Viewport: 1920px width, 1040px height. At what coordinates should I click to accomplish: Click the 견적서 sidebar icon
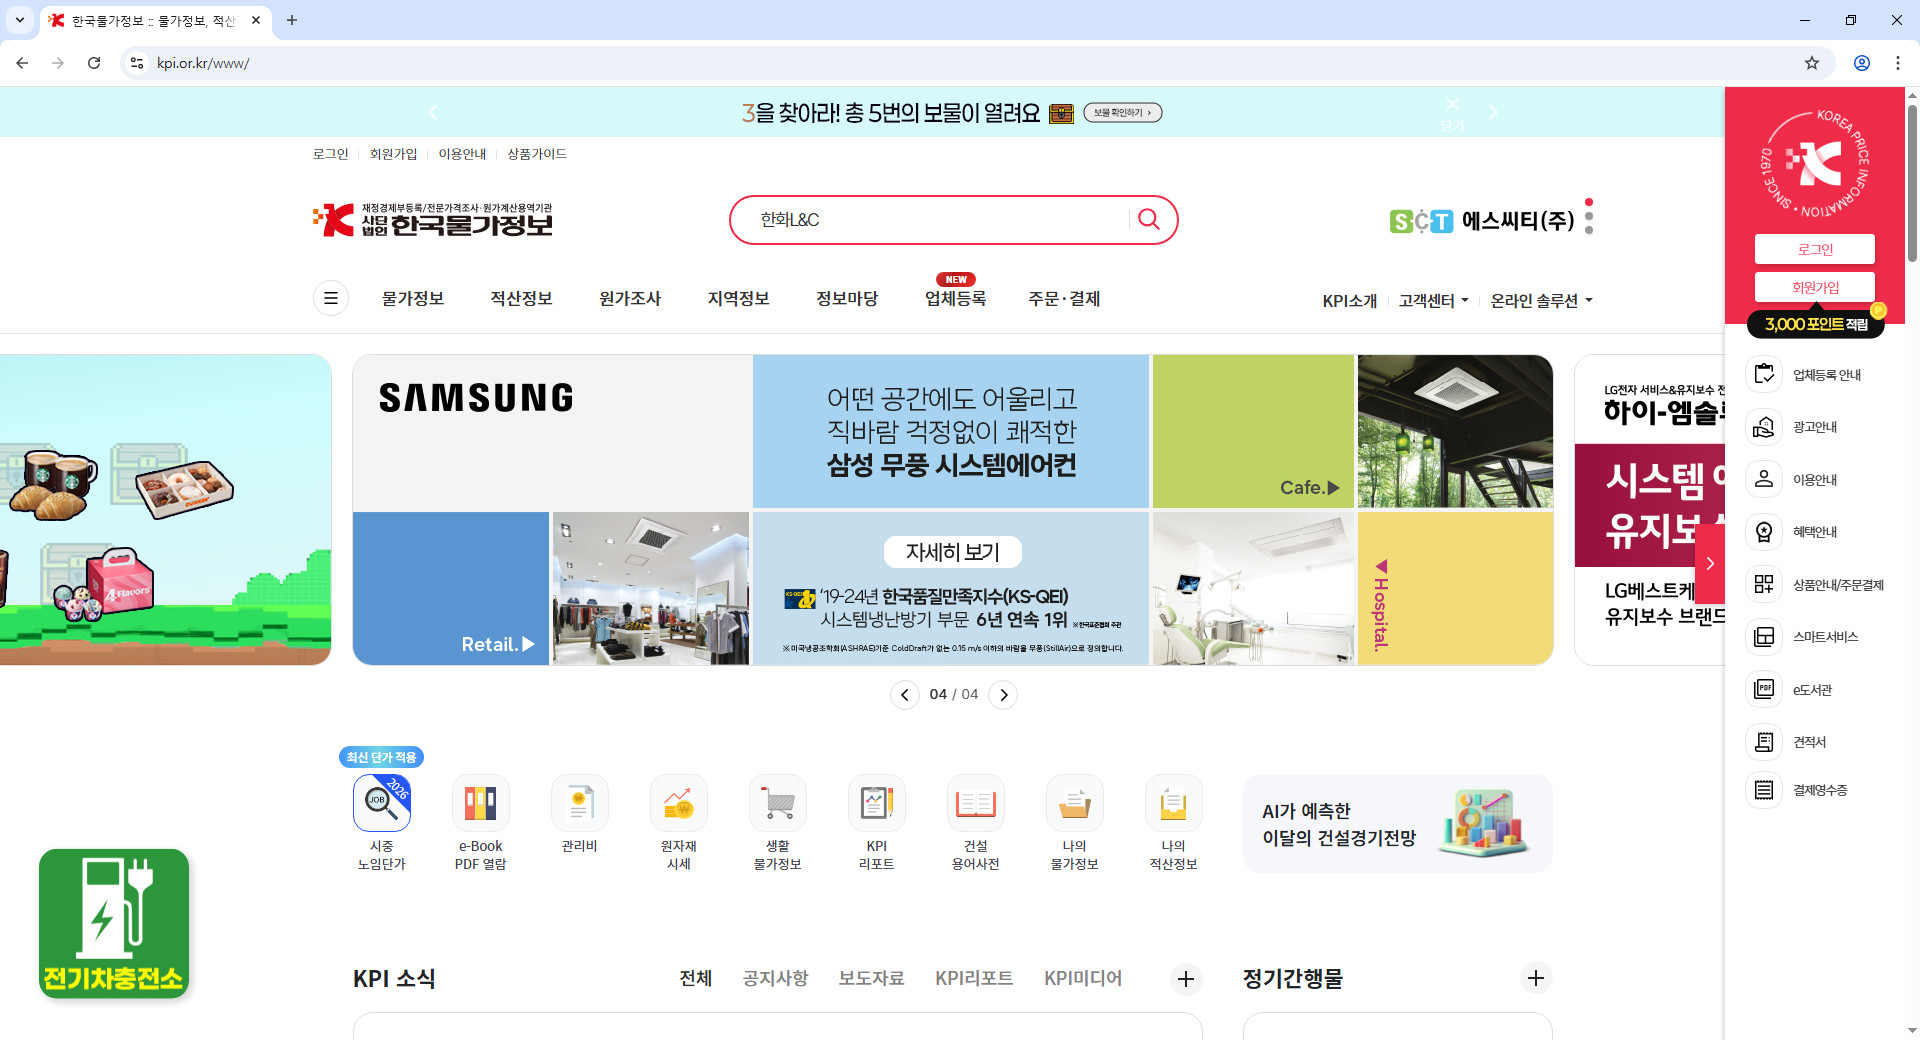[x=1764, y=742]
